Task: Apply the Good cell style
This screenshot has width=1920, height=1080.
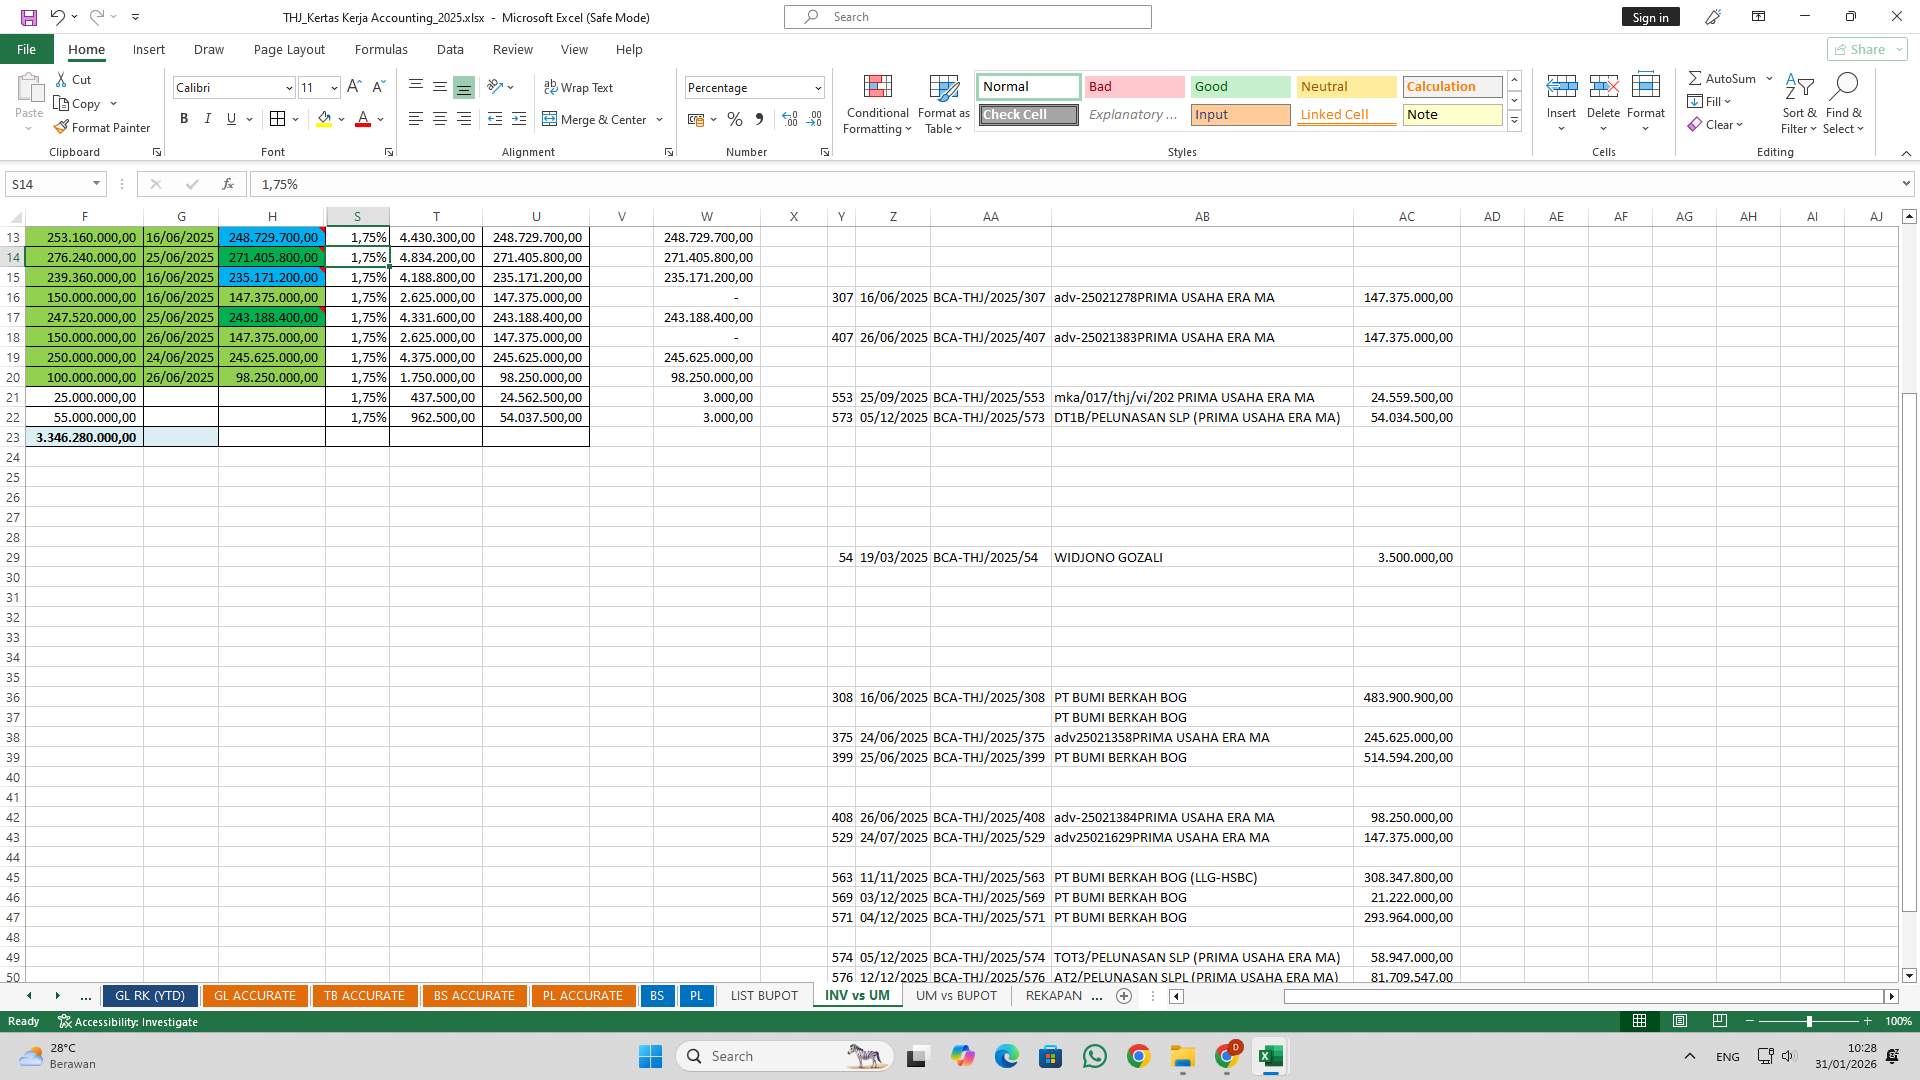Action: pos(1240,87)
